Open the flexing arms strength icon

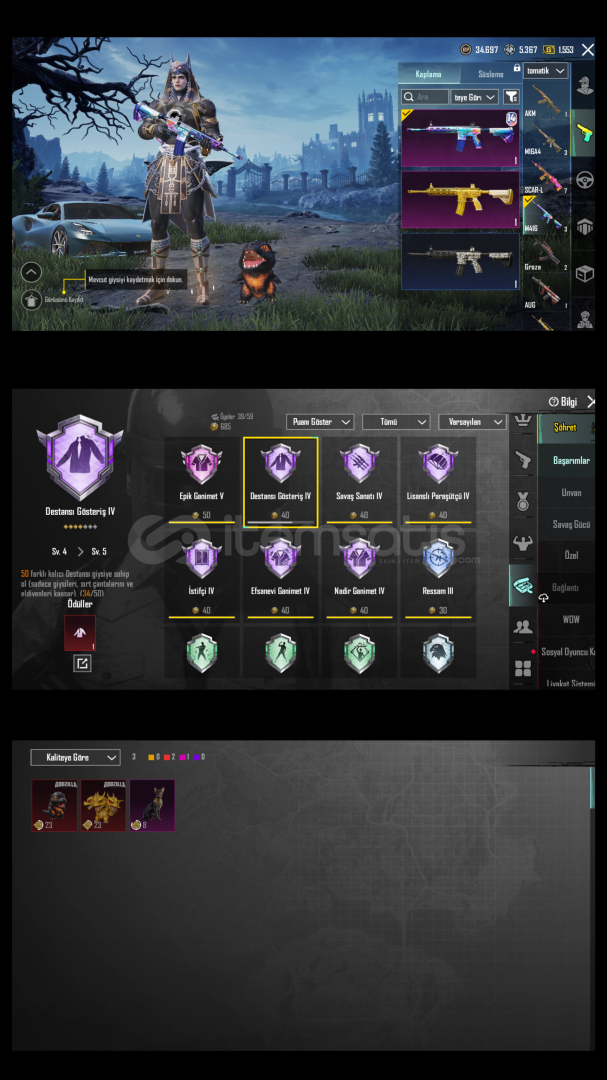coord(523,543)
